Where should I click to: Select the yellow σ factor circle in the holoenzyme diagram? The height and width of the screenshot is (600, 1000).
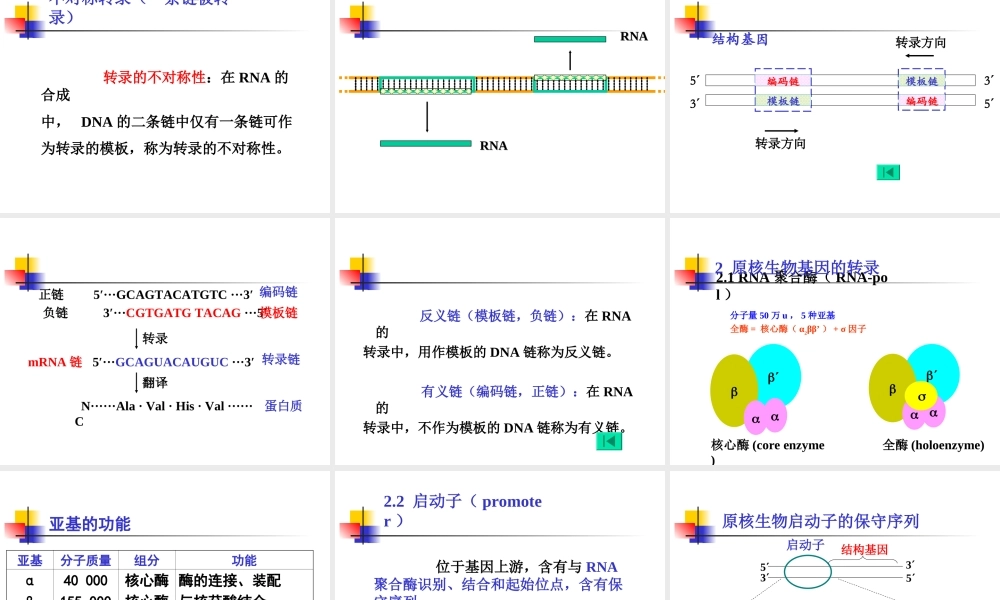coord(919,397)
